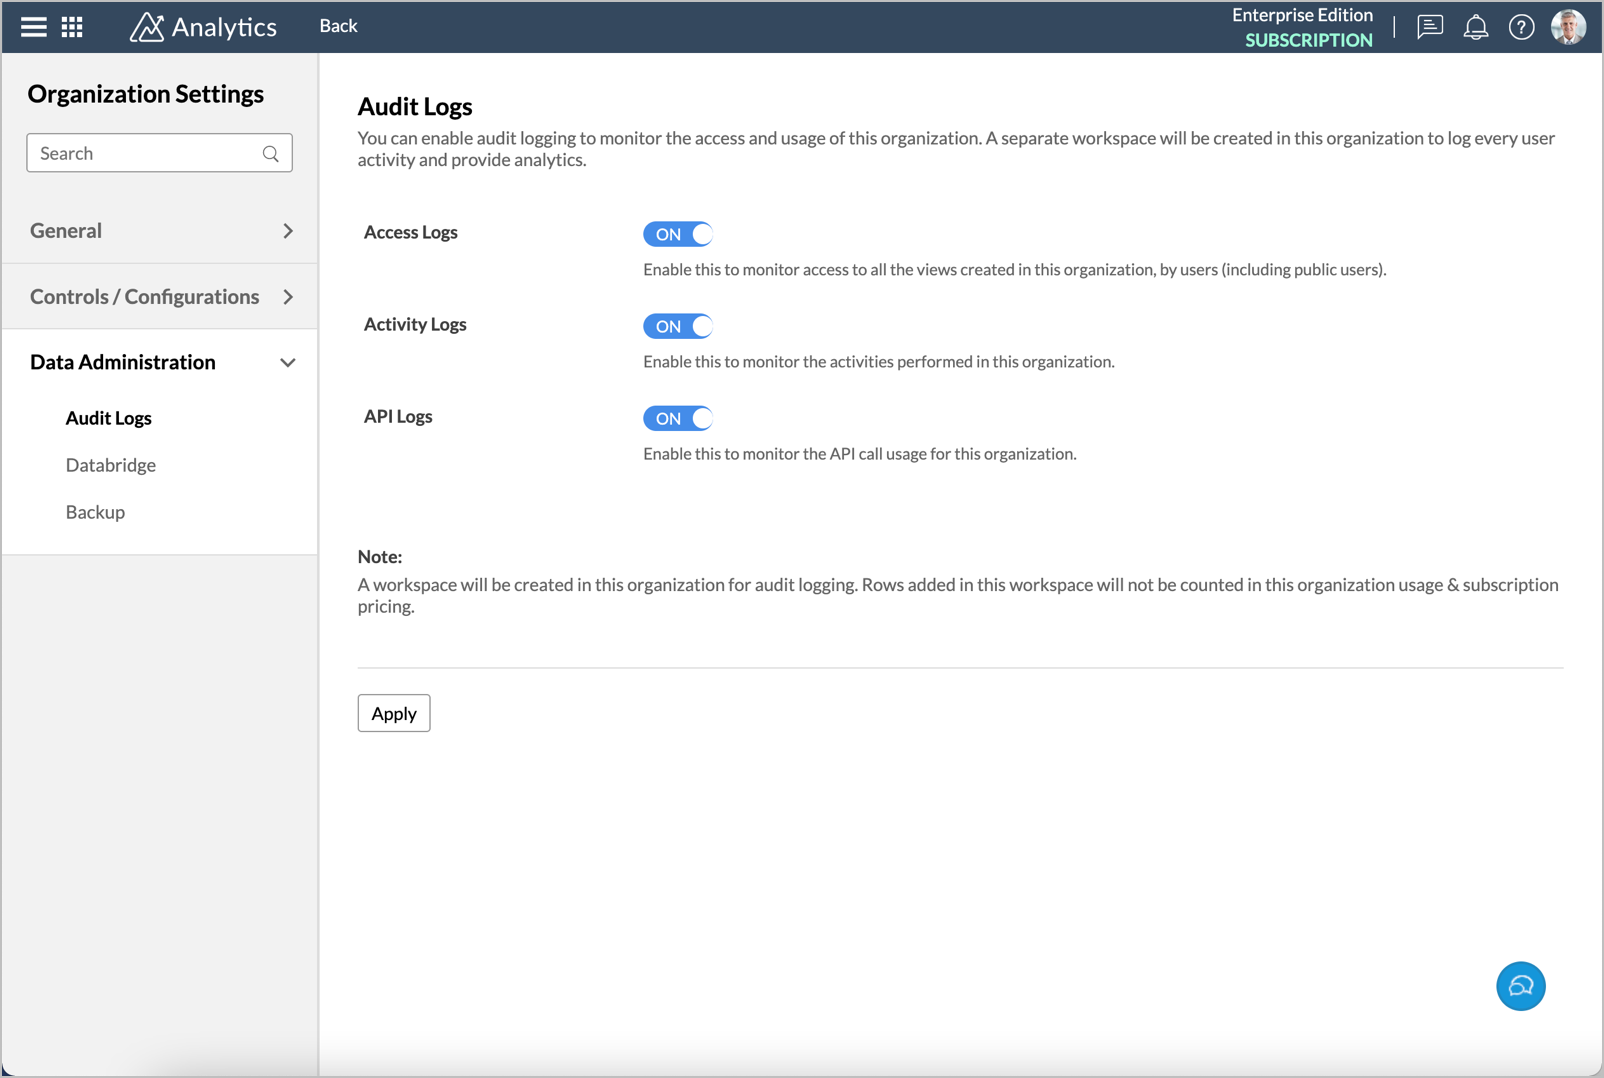Click the Back link in header
The image size is (1604, 1078).
(338, 26)
